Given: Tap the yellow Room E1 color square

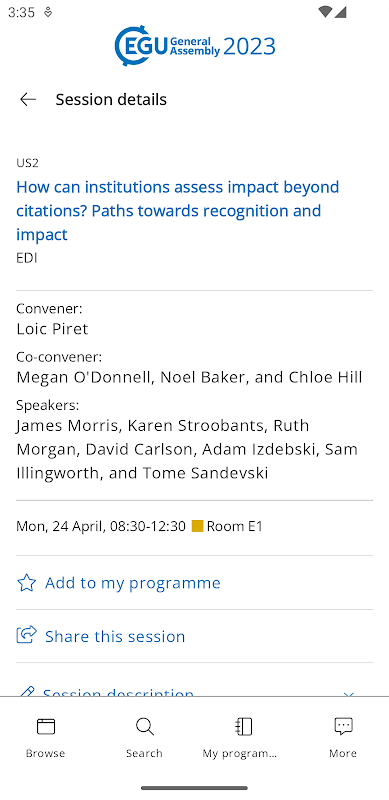Looking at the screenshot, I should [198, 526].
